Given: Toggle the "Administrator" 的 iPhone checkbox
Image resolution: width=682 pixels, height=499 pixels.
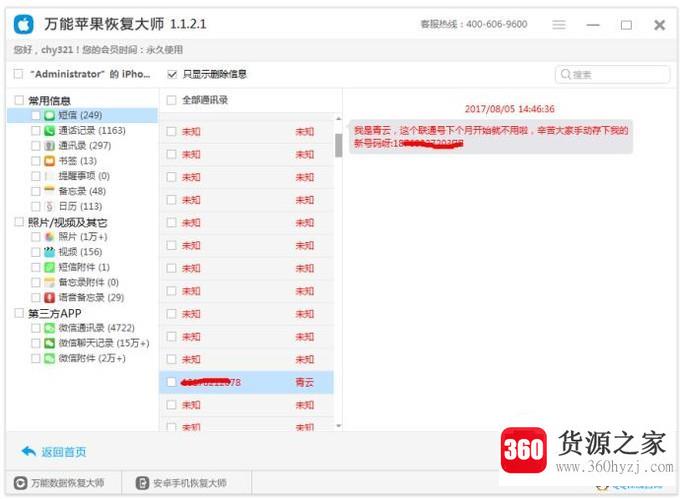Looking at the screenshot, I should (x=18, y=74).
